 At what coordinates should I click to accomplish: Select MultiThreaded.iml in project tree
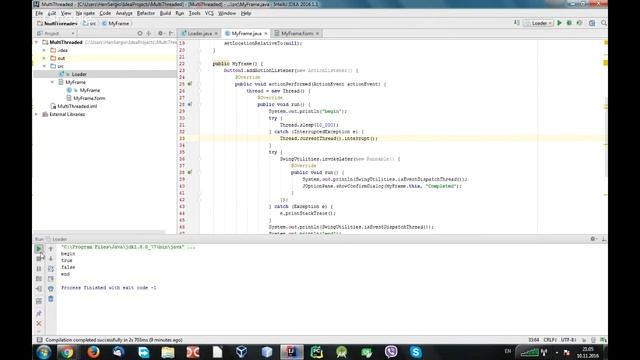coord(77,106)
